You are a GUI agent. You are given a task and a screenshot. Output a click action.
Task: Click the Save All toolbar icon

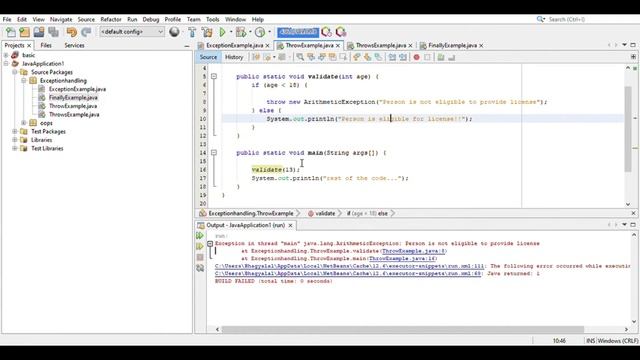(53, 32)
